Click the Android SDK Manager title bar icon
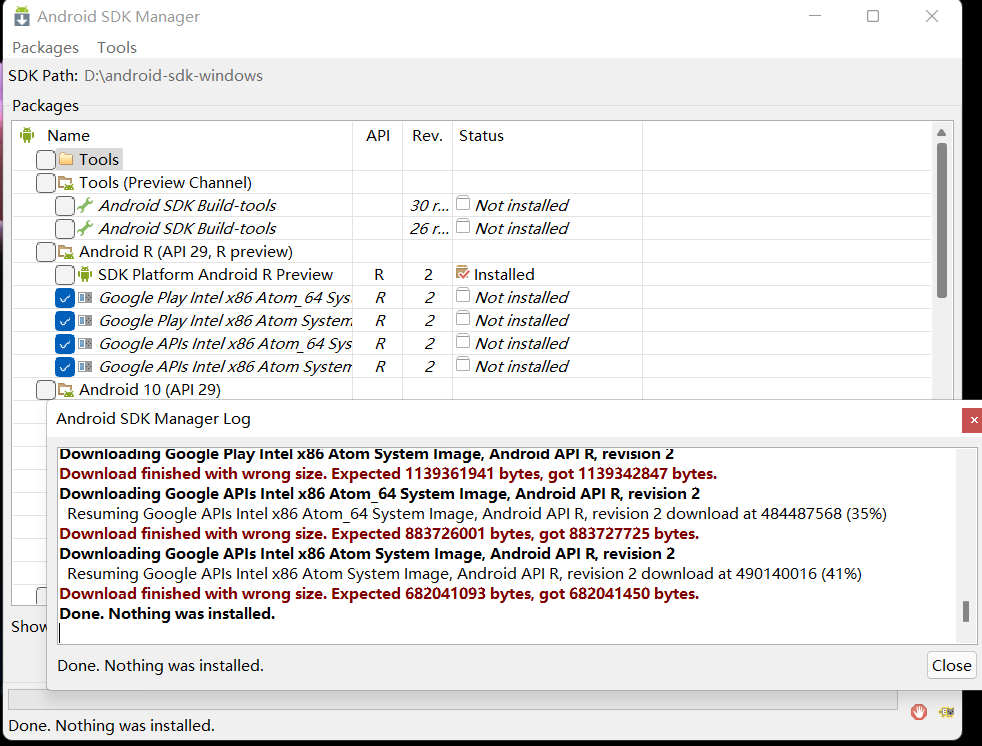 point(22,16)
